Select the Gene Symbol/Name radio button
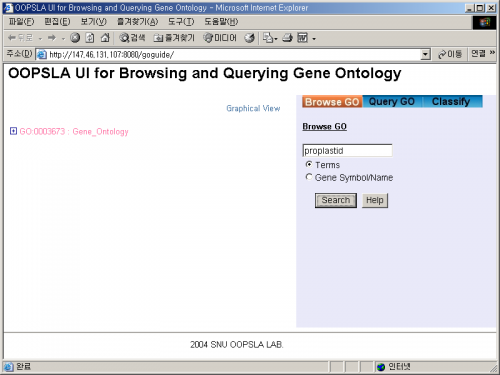 [x=309, y=177]
